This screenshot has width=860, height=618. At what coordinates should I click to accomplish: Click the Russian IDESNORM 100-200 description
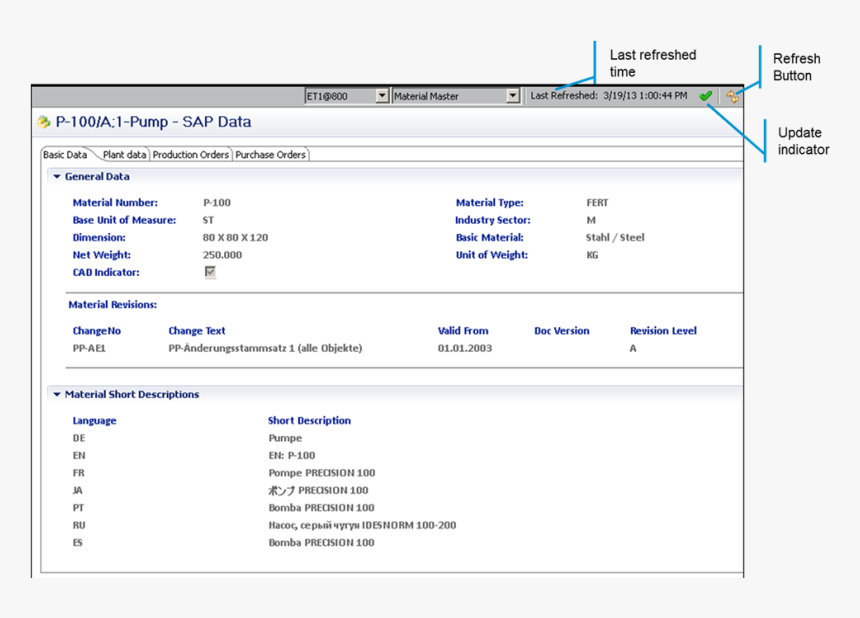click(x=362, y=525)
